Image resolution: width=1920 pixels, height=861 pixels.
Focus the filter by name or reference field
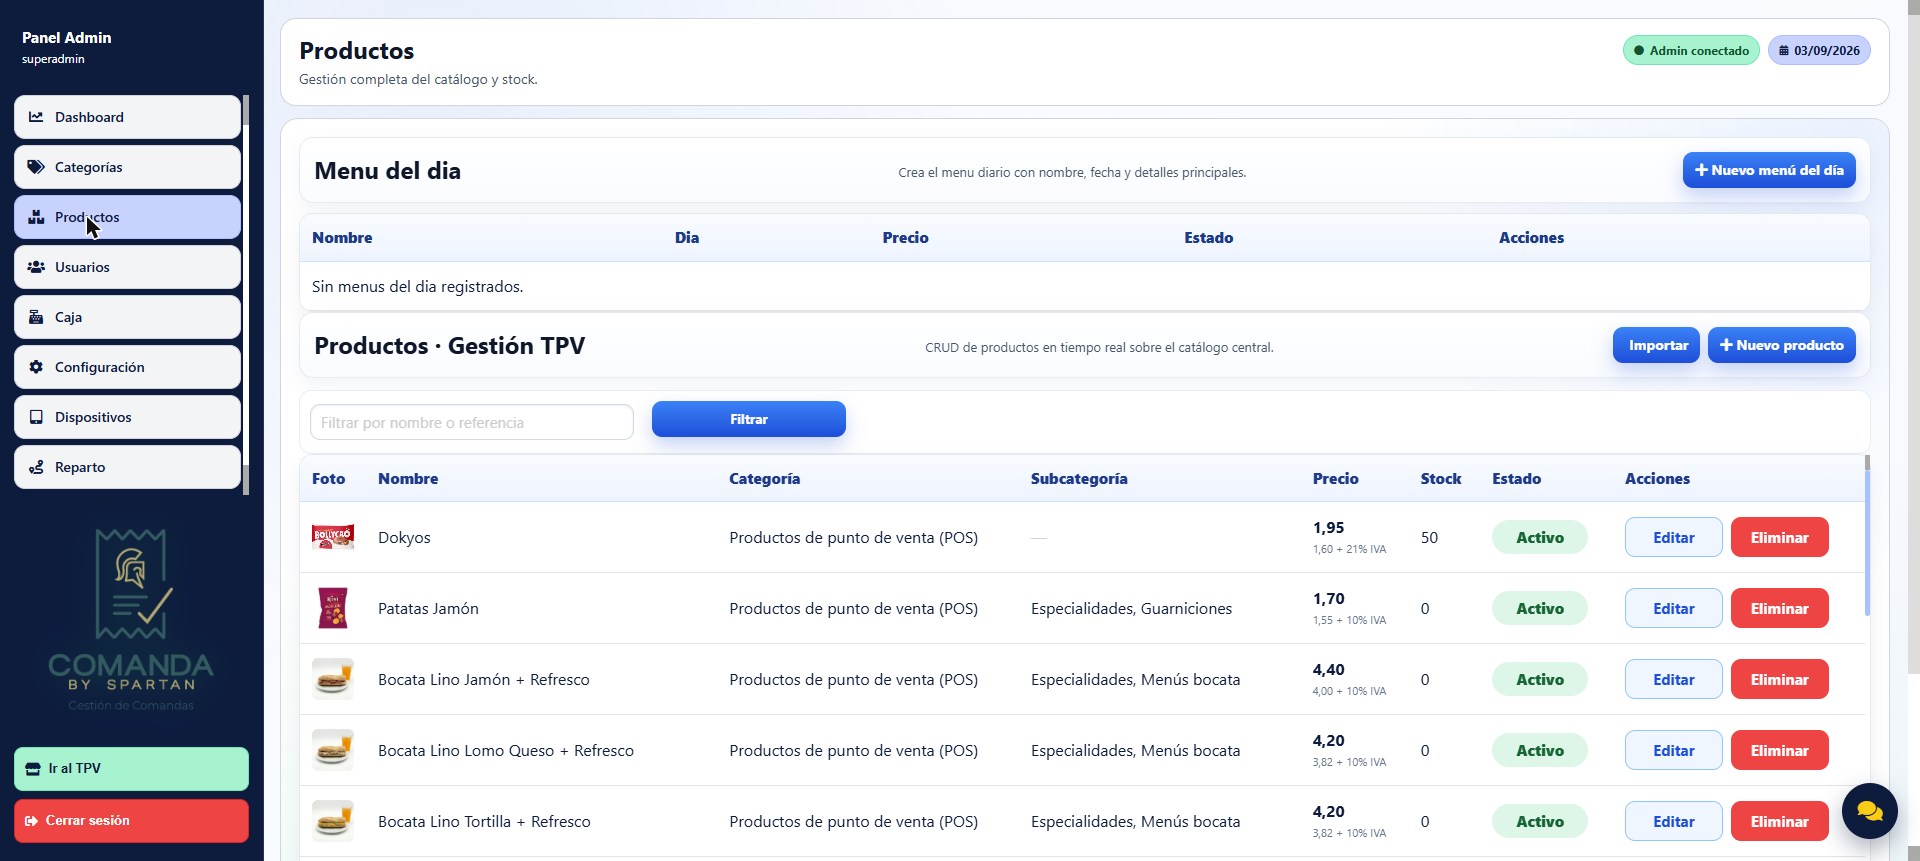pos(472,422)
